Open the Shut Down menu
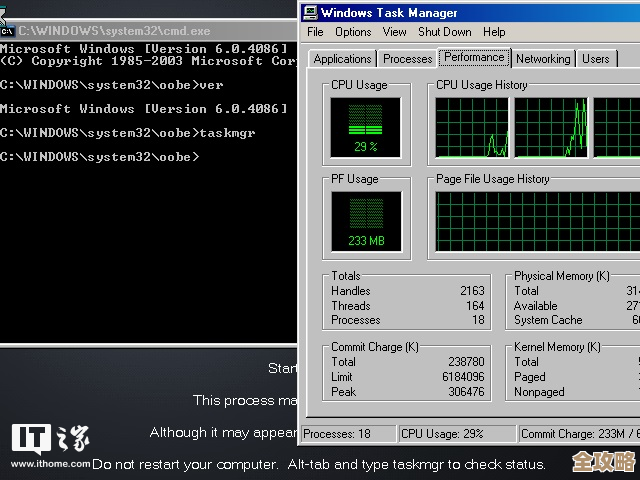Viewport: 640px width, 480px height. pos(444,32)
